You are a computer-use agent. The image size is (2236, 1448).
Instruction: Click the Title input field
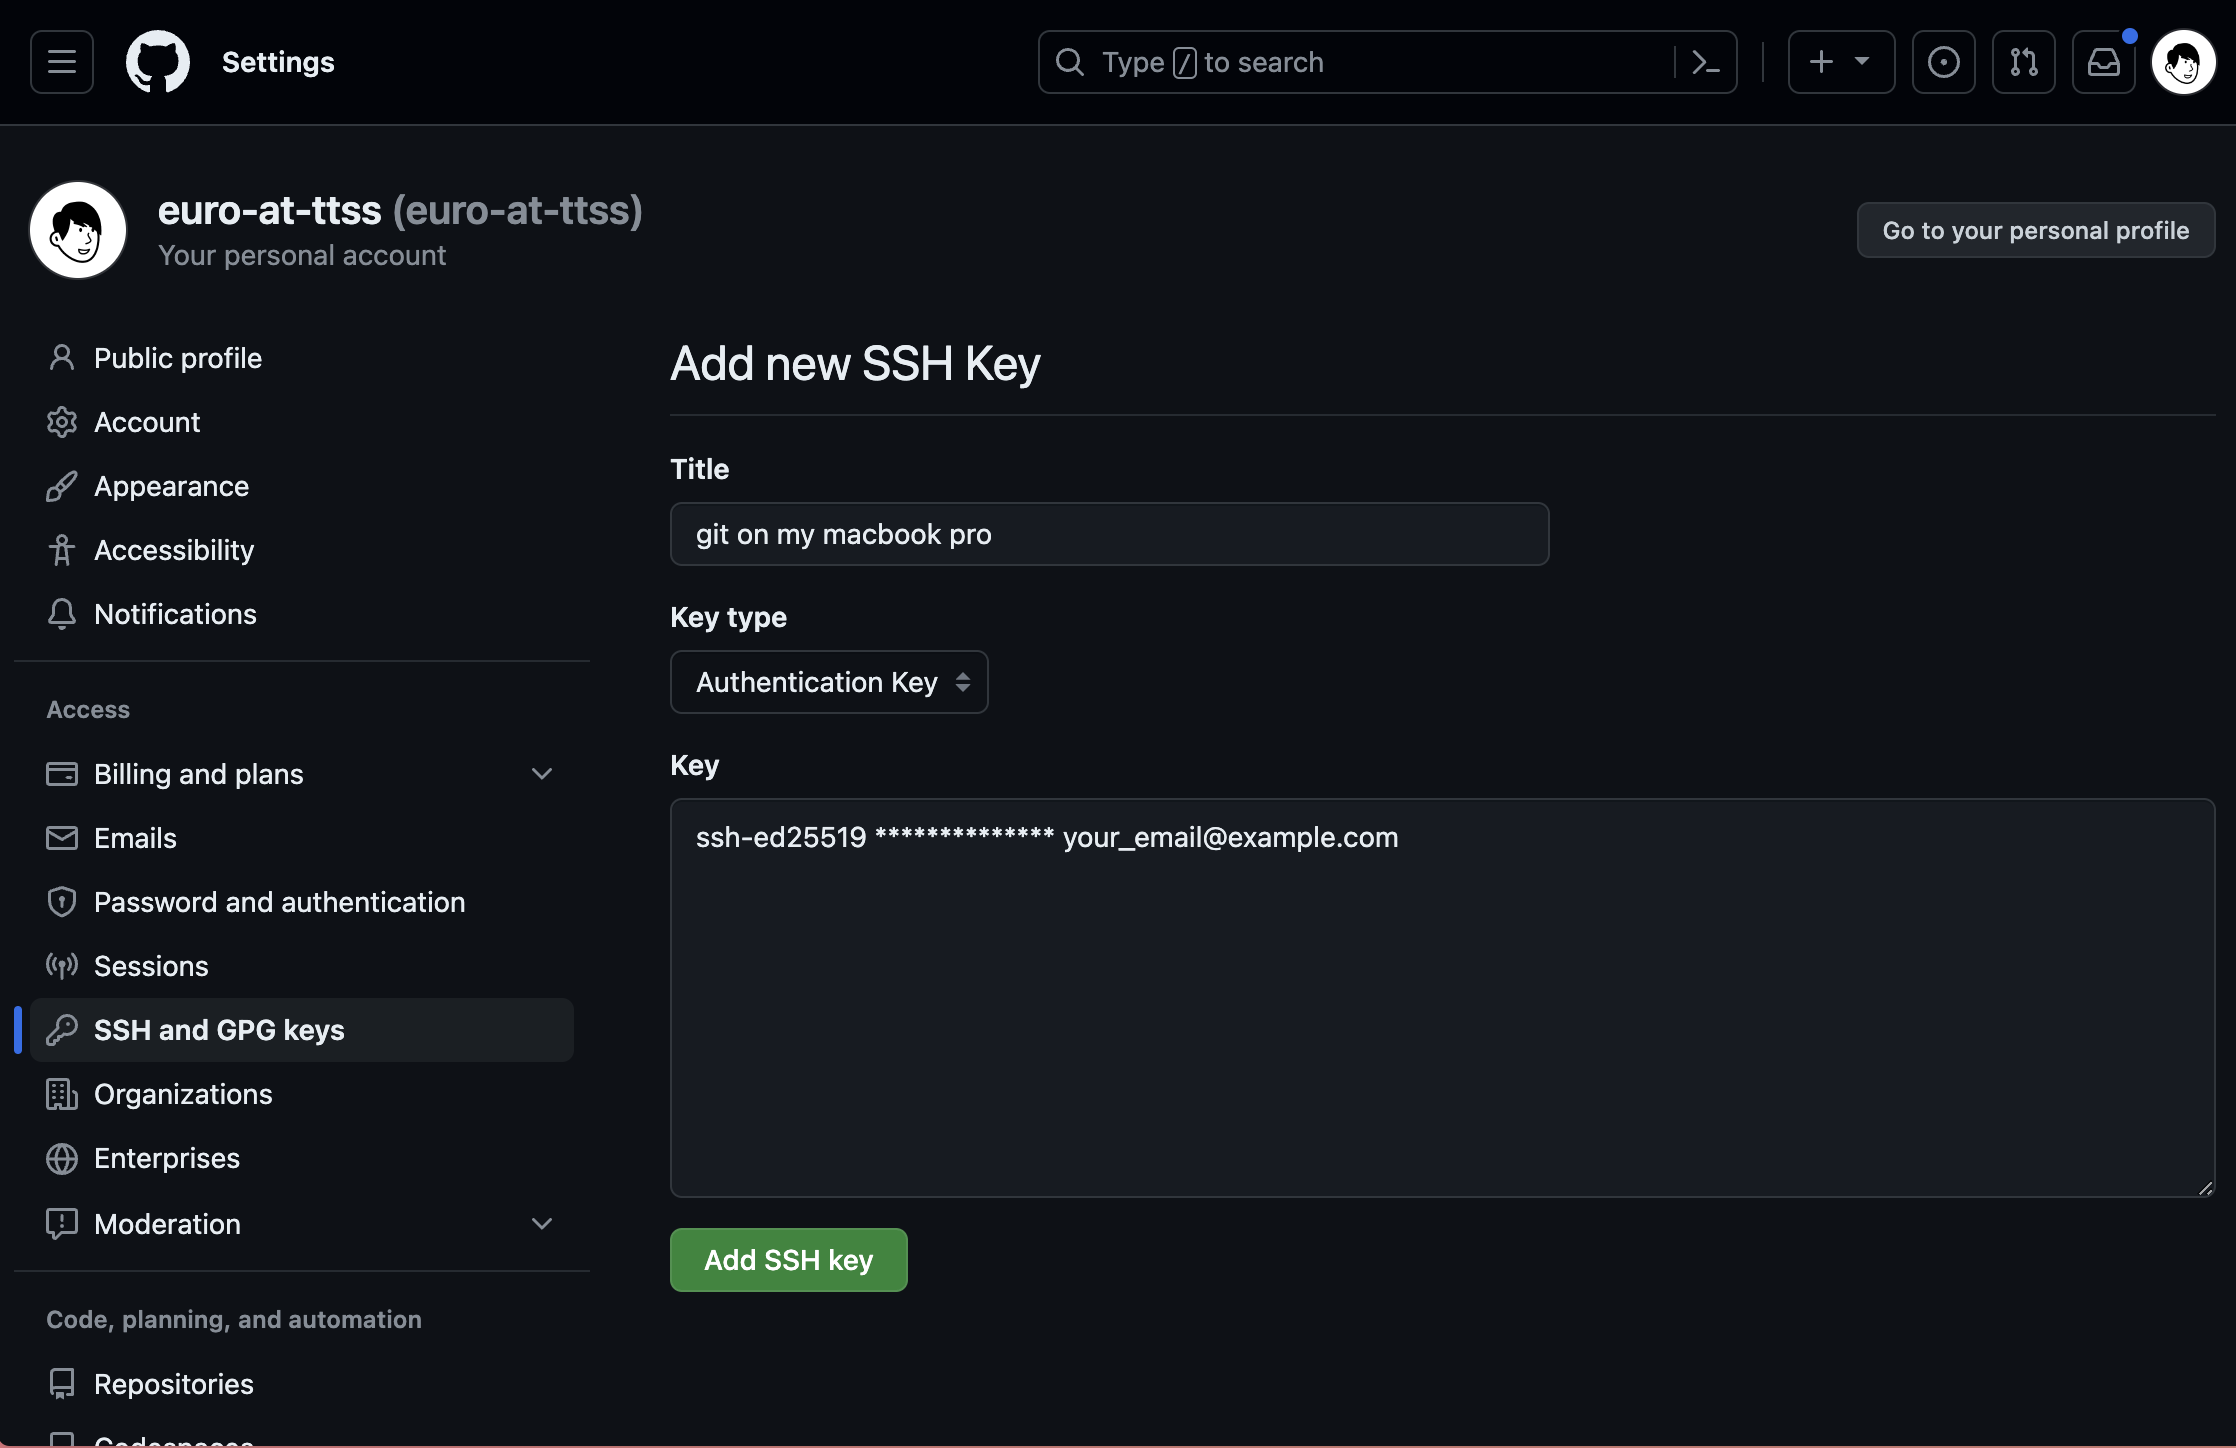pos(1108,532)
